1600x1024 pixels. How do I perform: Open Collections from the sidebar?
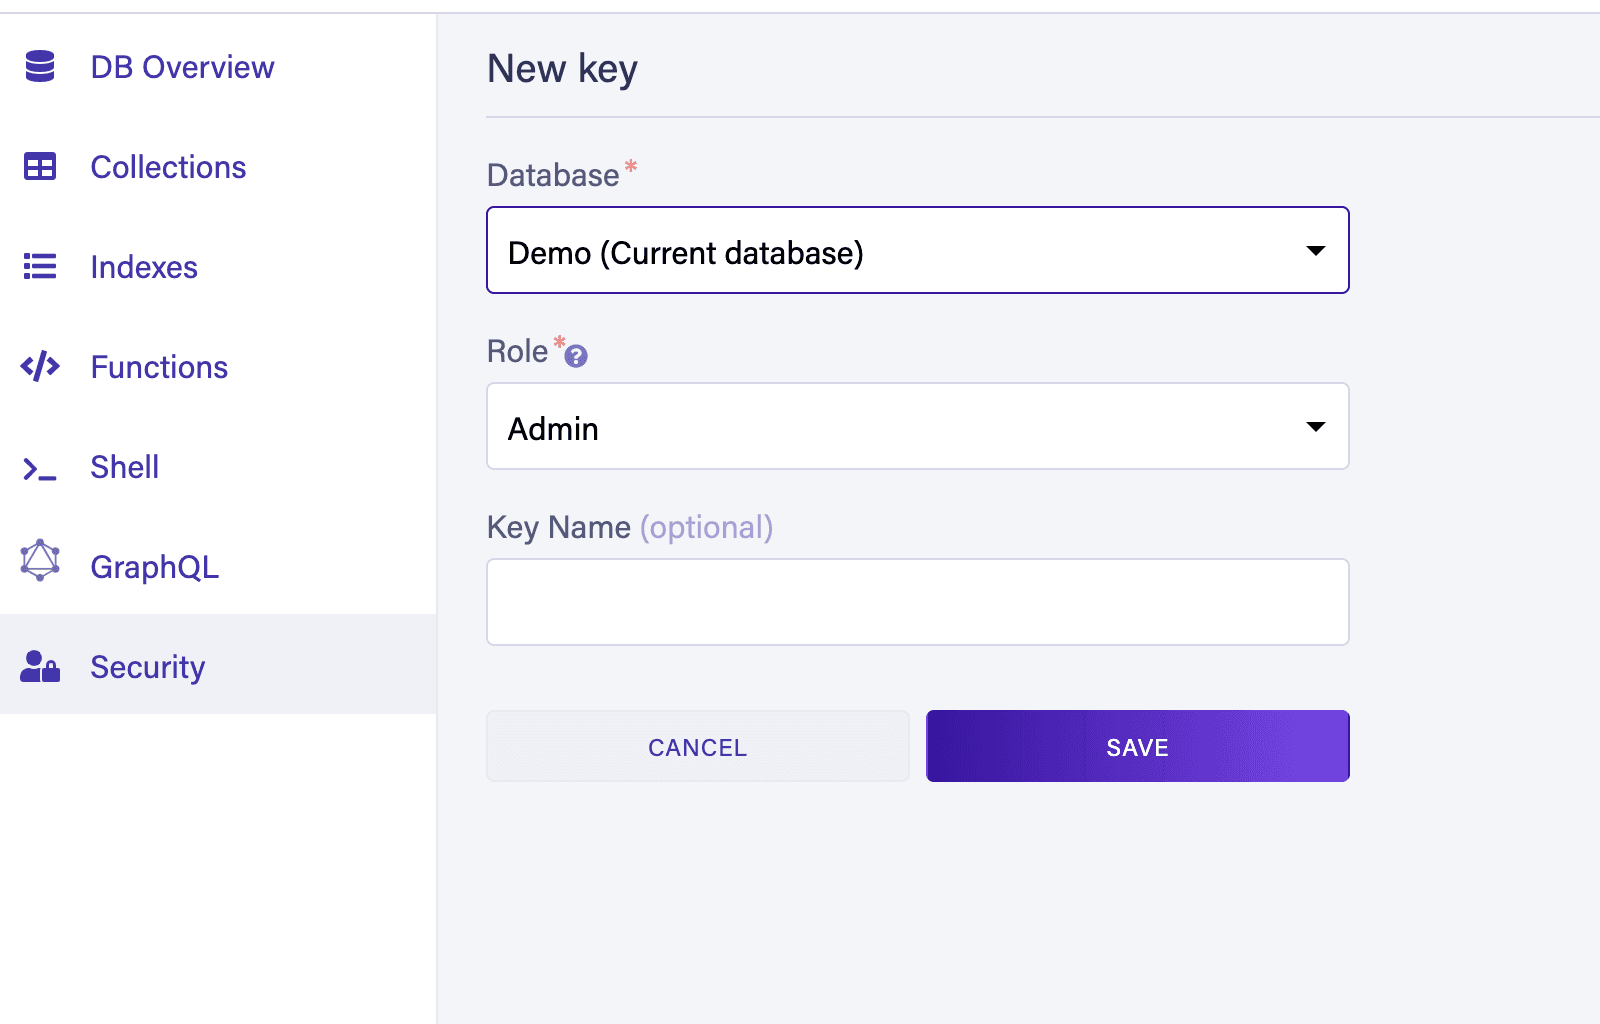[x=168, y=167]
